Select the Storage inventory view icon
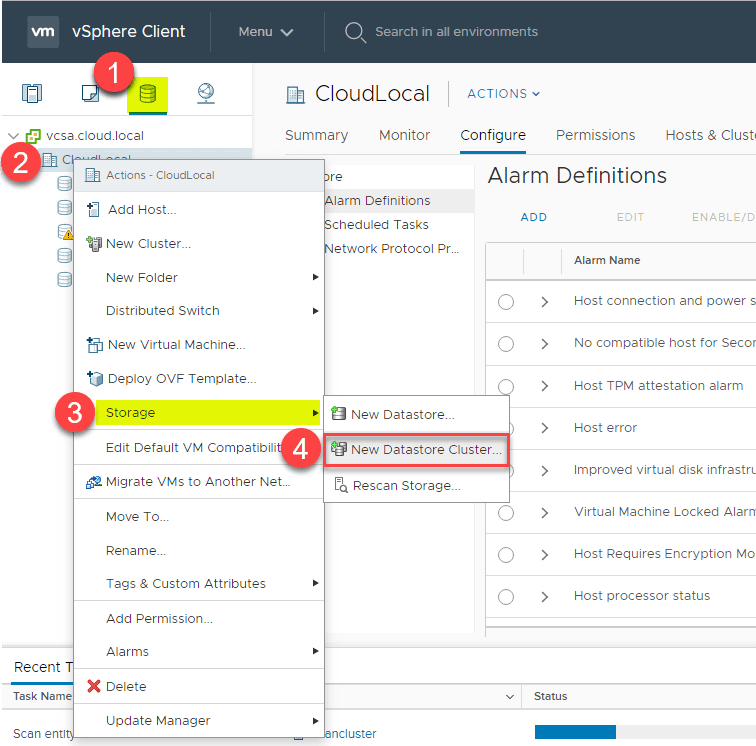This screenshot has height=746, width=756. 148,94
